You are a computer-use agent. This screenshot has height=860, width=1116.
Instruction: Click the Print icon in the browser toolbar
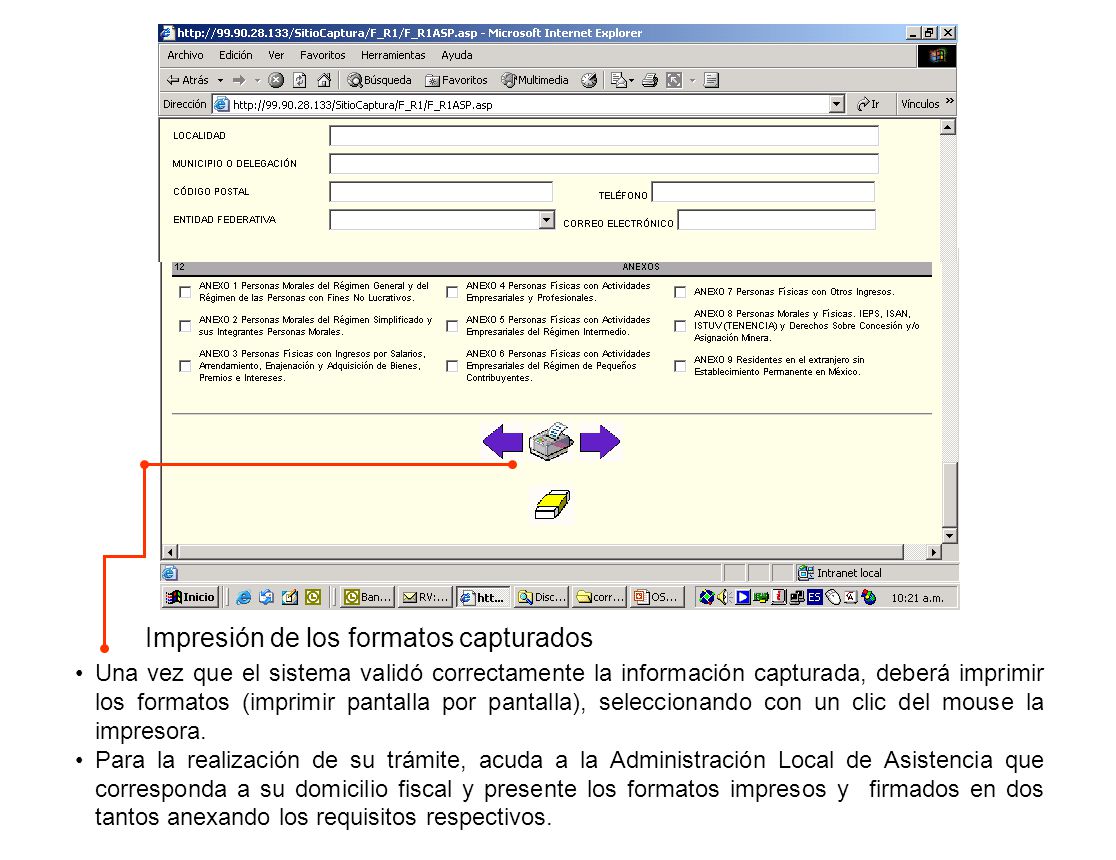coord(650,80)
